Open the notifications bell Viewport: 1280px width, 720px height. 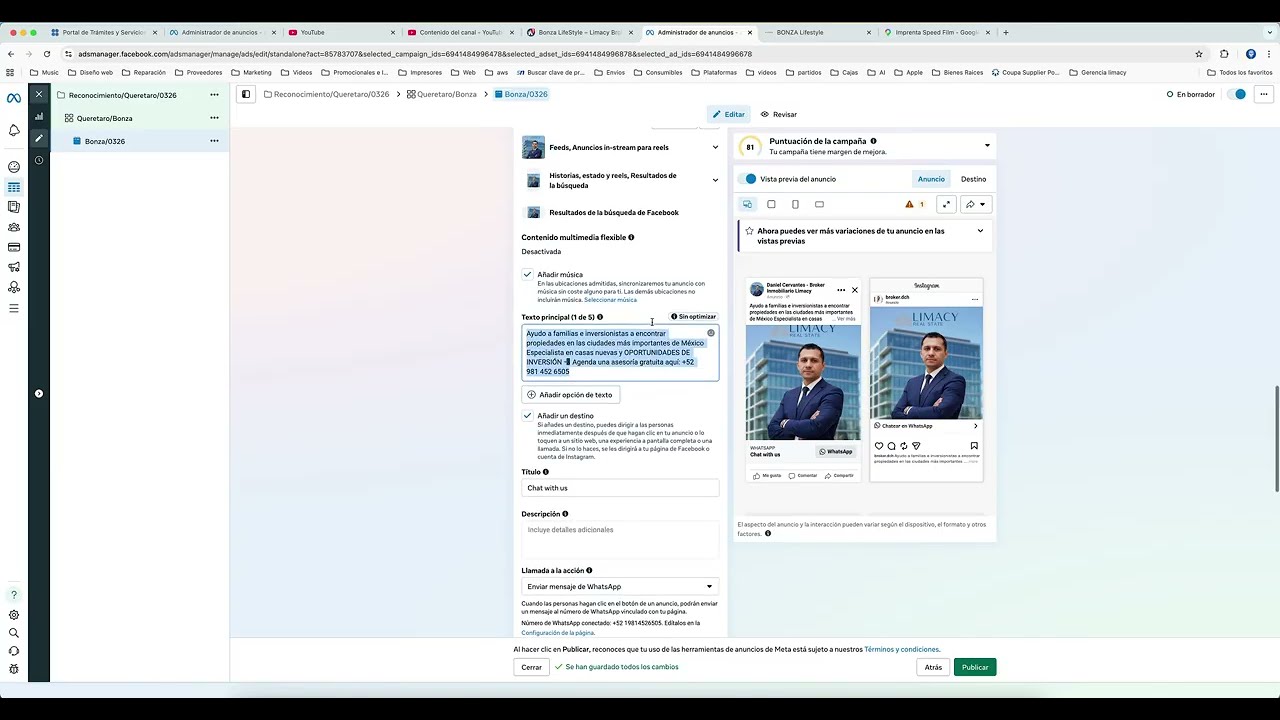[14, 131]
